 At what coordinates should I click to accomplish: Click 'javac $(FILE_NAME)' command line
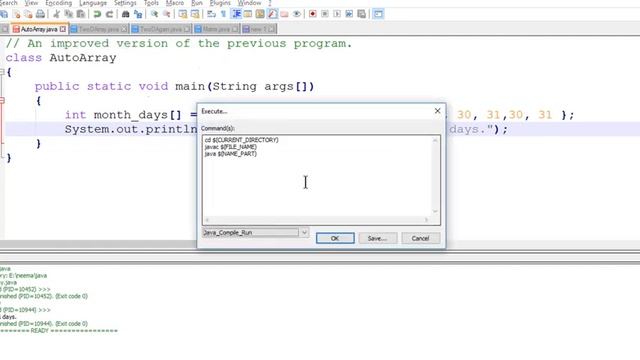click(x=231, y=147)
